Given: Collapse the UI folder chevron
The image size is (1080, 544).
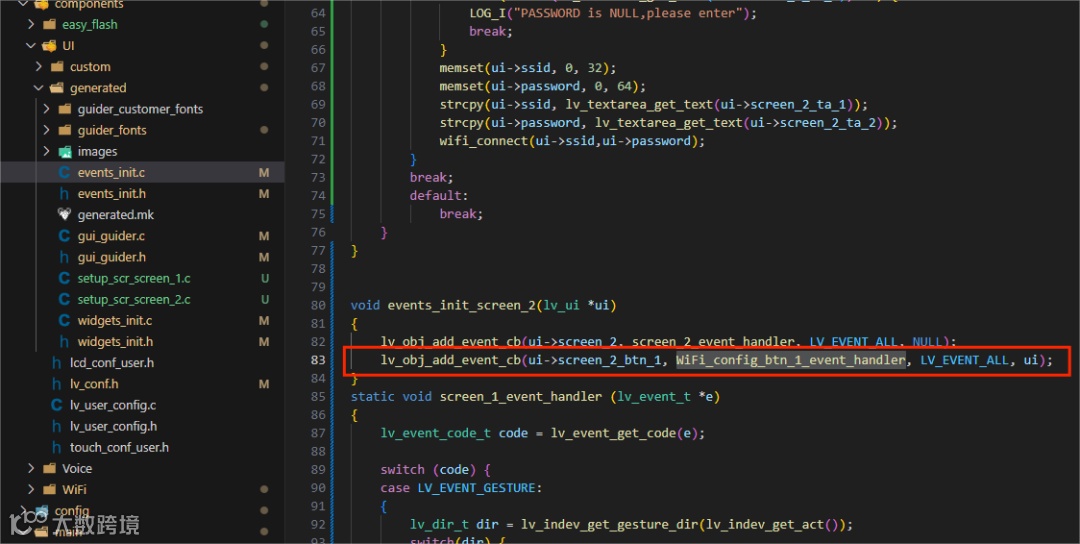Looking at the screenshot, I should pos(30,45).
